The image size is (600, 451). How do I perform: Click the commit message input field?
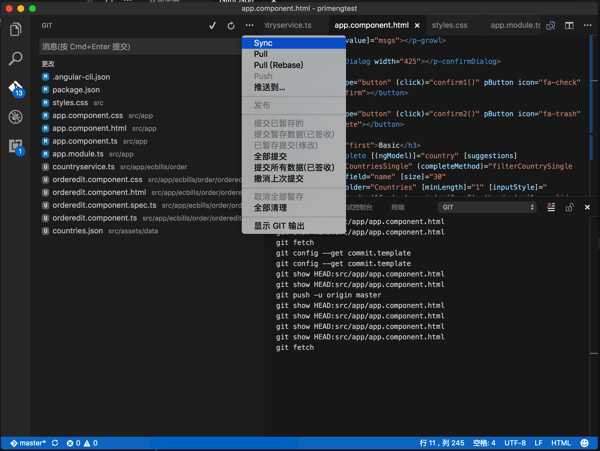(x=141, y=47)
